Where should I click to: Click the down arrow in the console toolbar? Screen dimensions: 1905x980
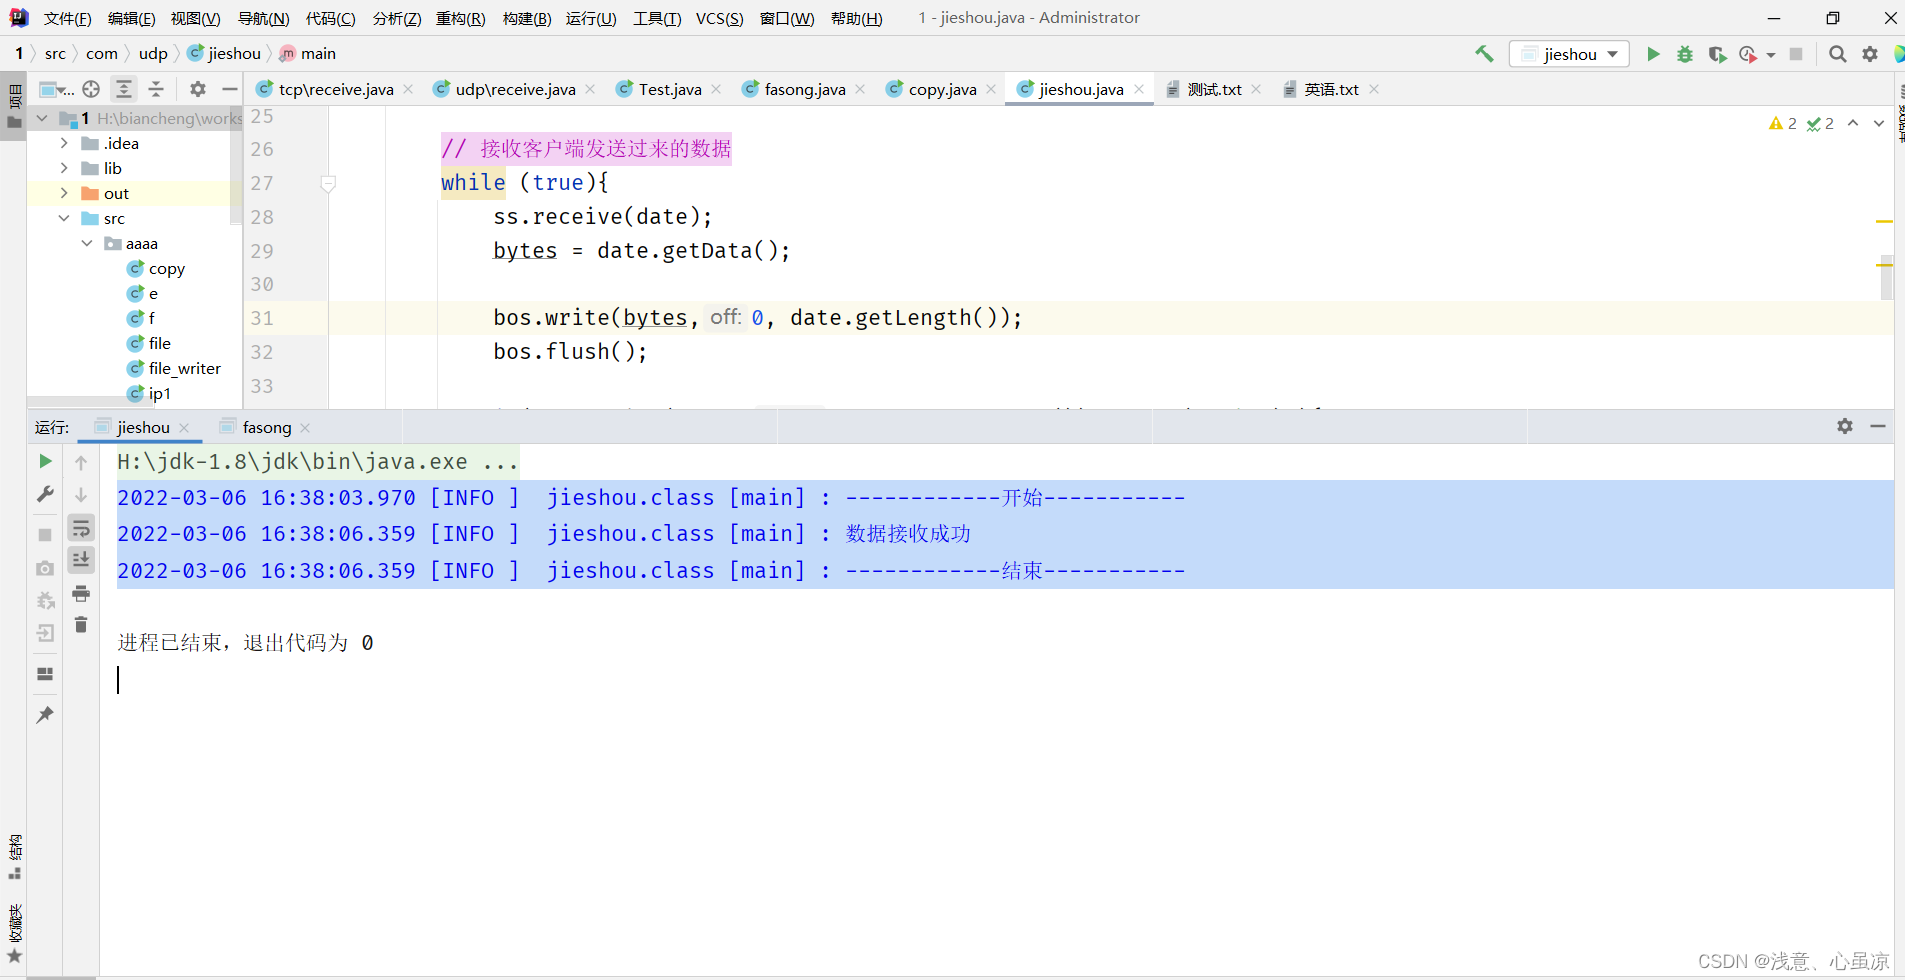(x=81, y=495)
